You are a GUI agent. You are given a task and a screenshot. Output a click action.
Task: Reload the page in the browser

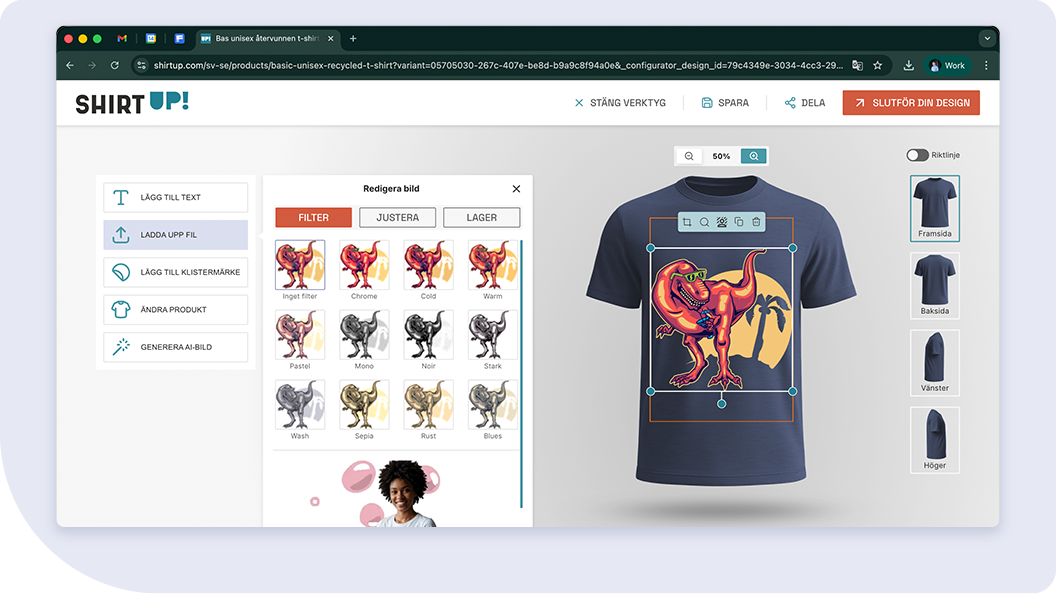114,65
